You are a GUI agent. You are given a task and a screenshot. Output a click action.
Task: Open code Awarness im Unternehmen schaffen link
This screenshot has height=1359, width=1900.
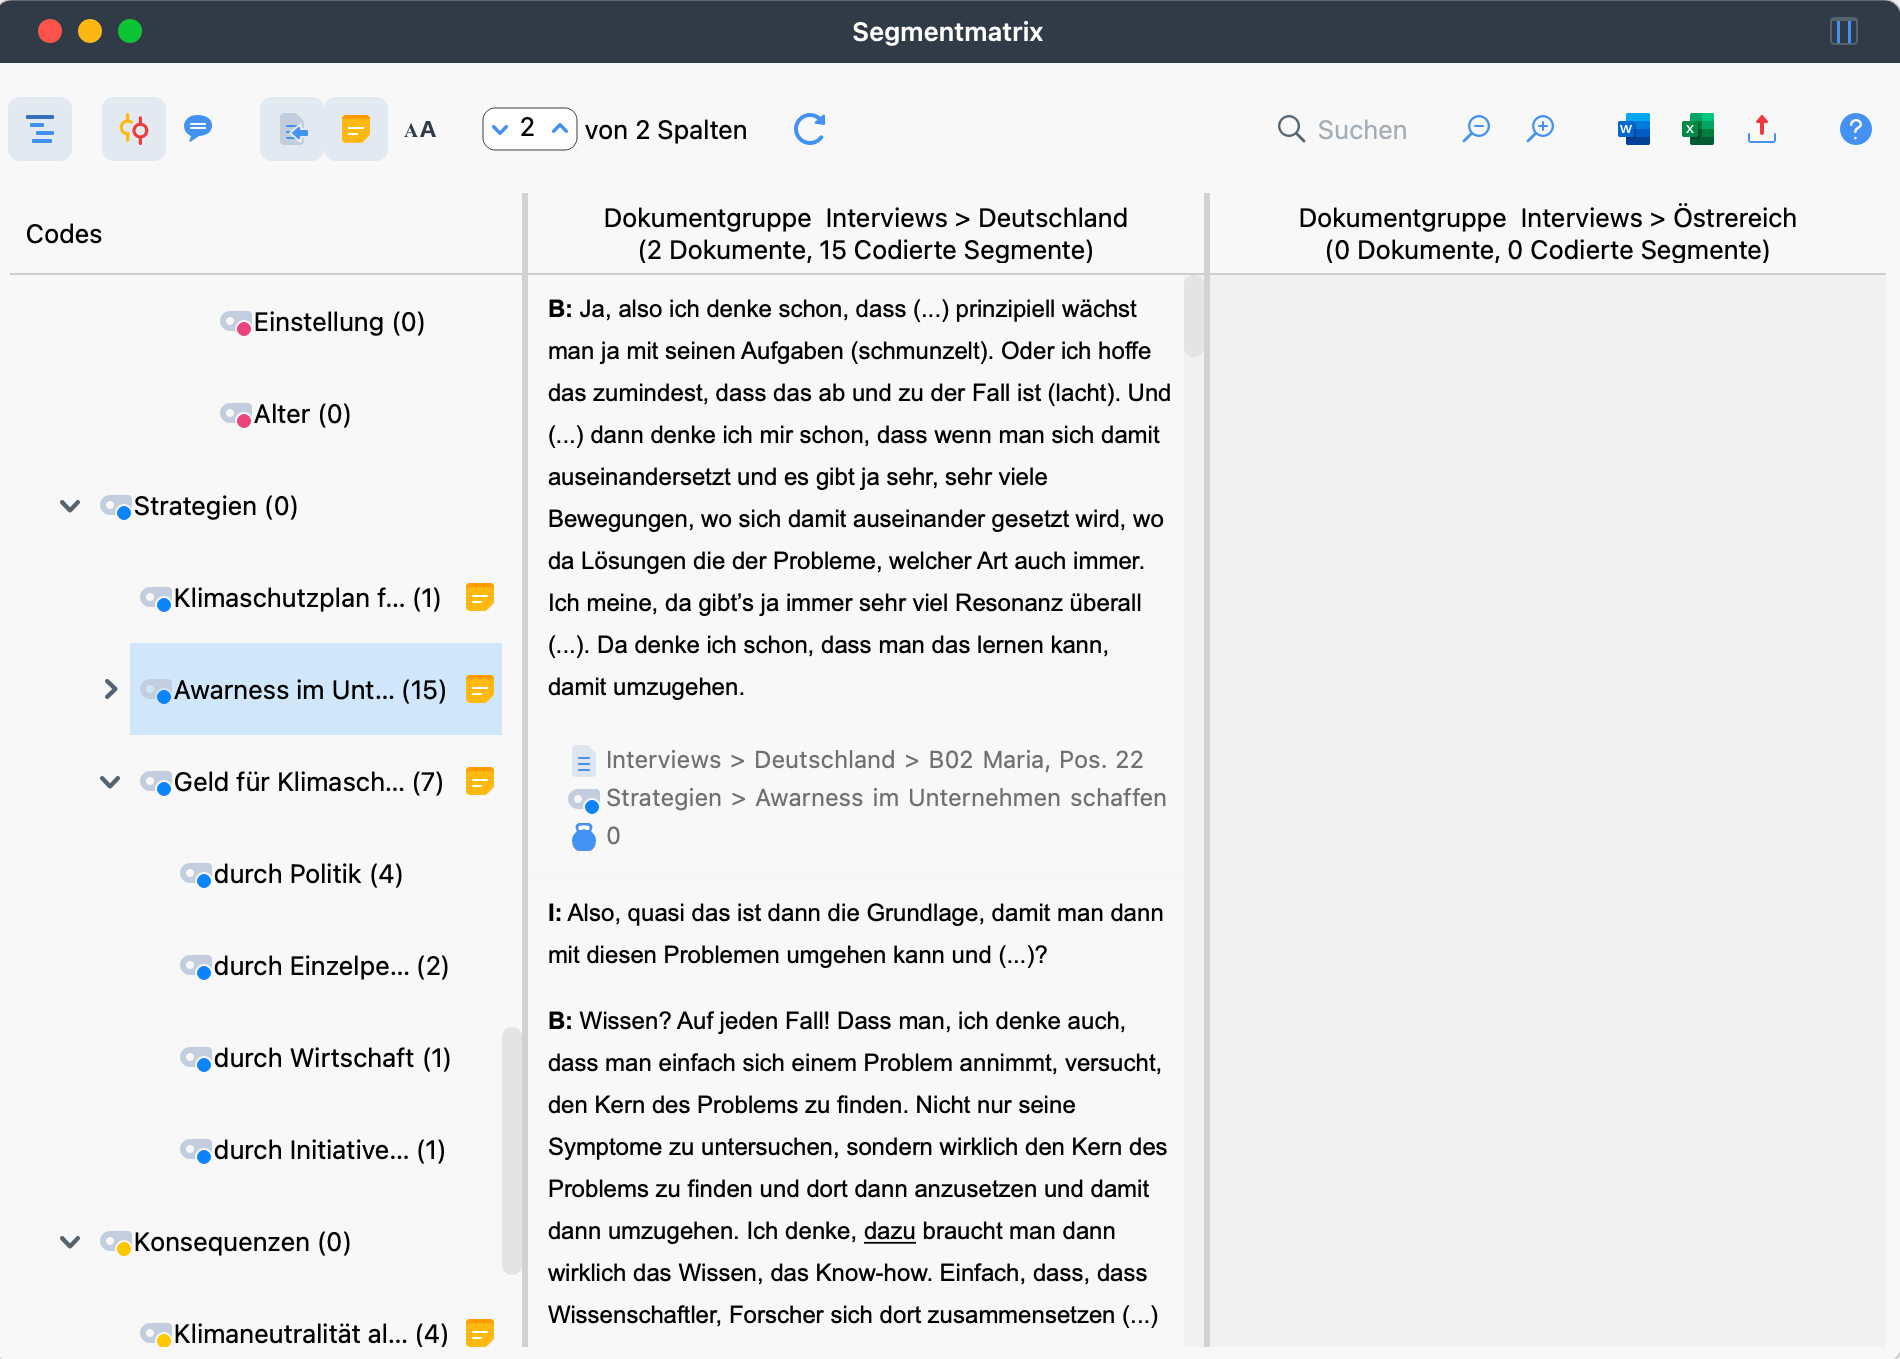885,797
